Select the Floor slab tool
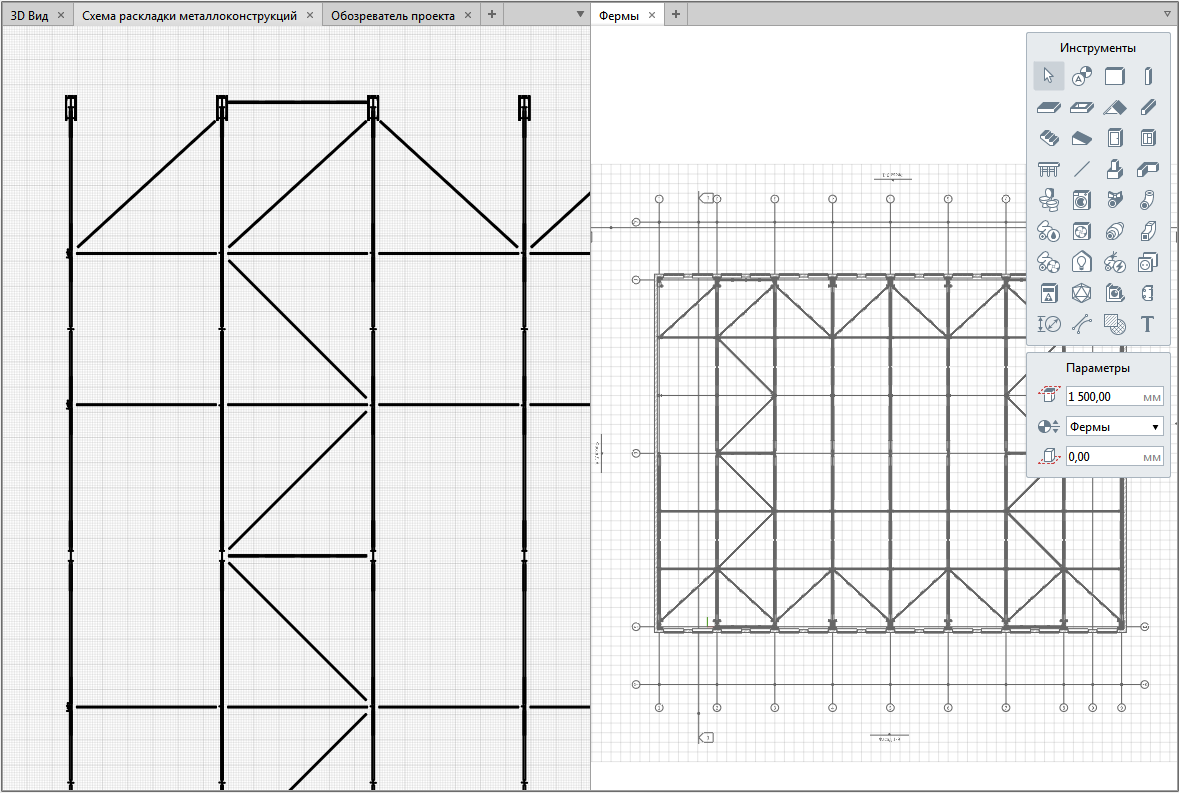Image resolution: width=1179 pixels, height=793 pixels. [x=1048, y=107]
